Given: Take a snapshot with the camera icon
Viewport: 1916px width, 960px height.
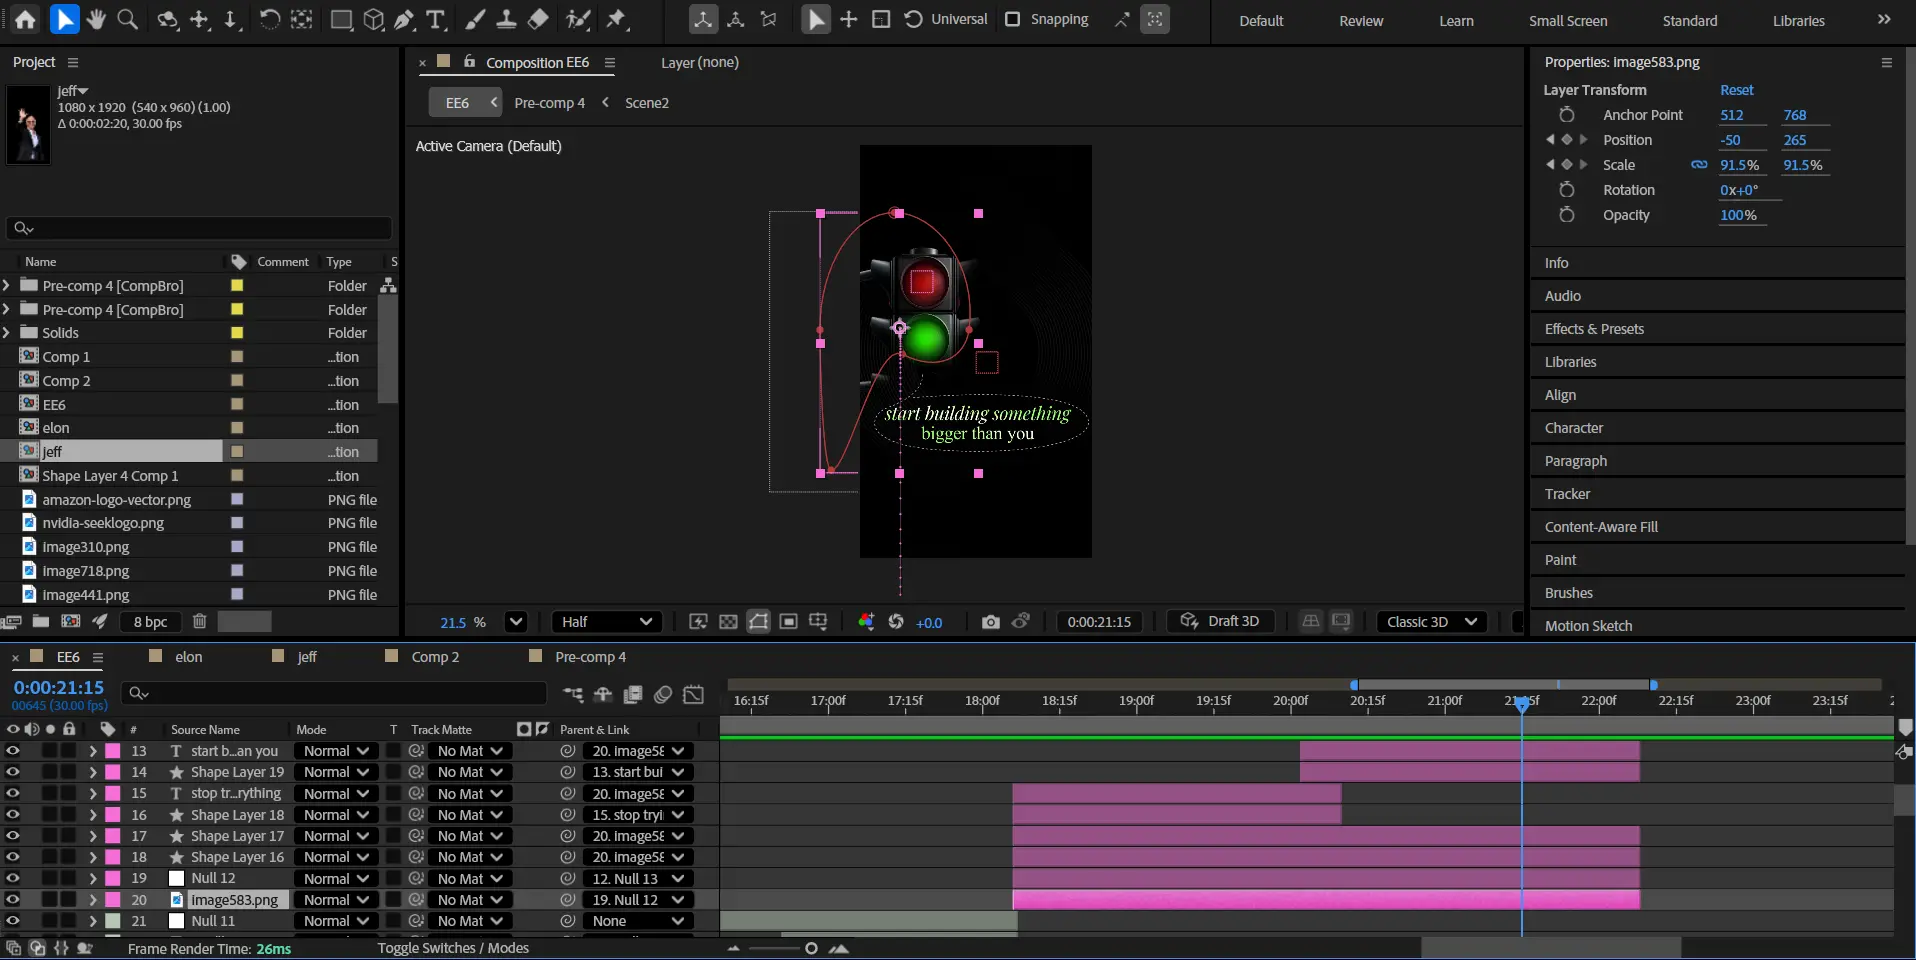Looking at the screenshot, I should (x=990, y=622).
